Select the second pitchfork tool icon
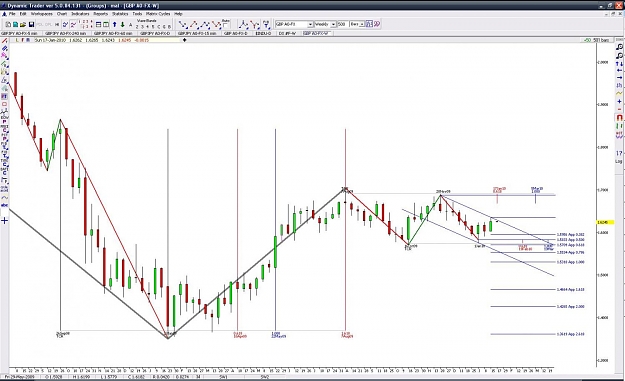 (255, 25)
